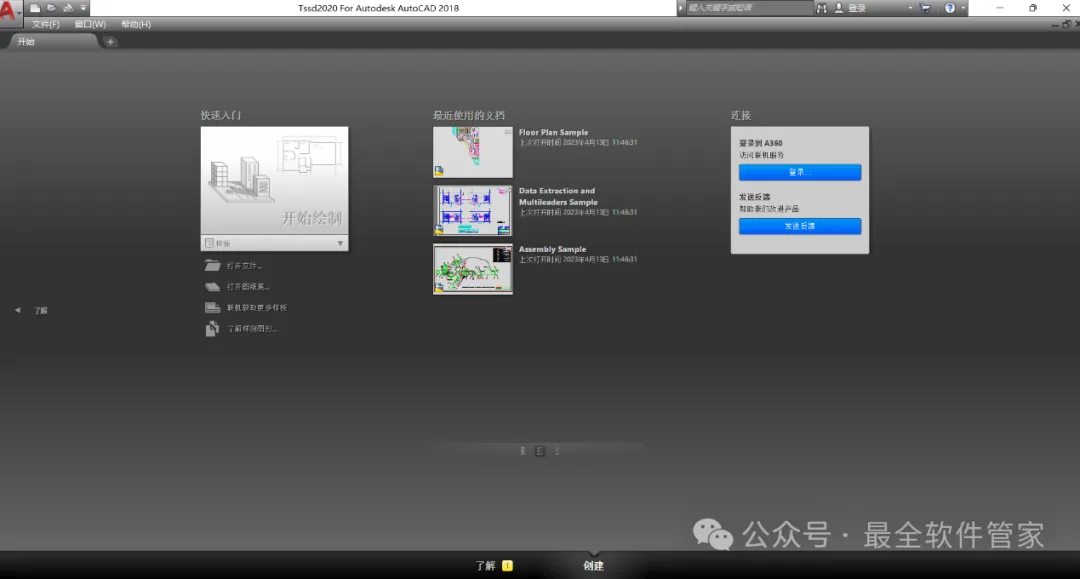
Task: Click the folder icon for 打开文件
Action: pos(213,266)
